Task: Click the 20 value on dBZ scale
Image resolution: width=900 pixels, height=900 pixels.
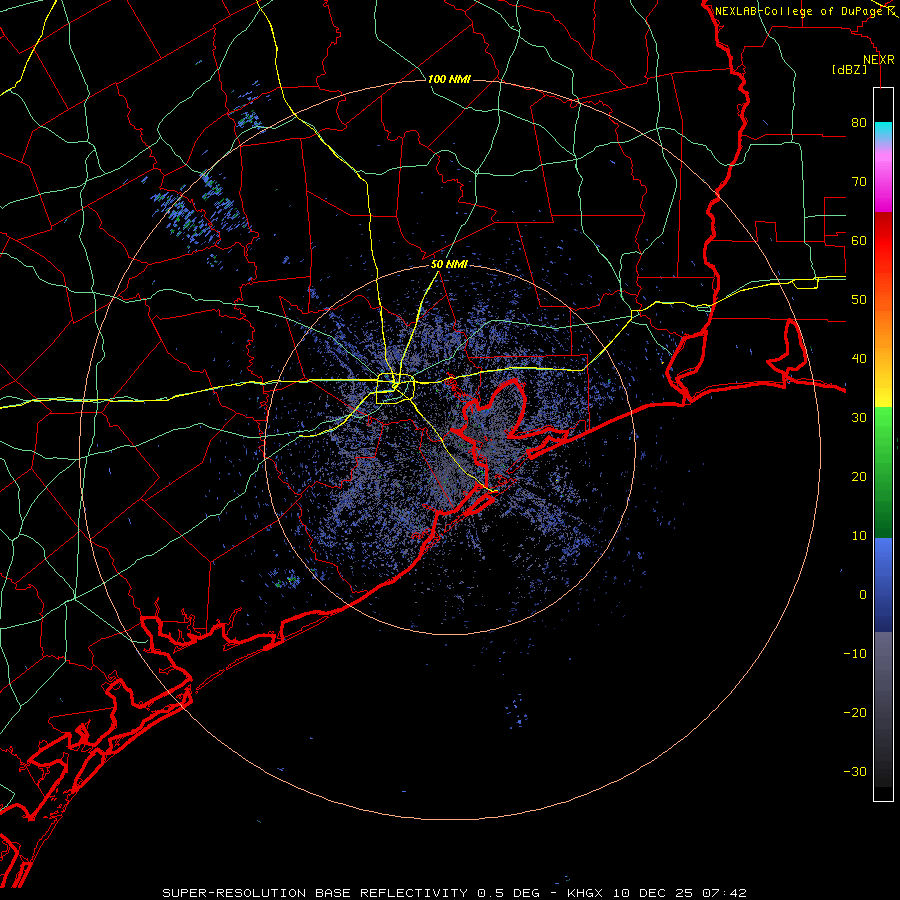Action: (859, 477)
